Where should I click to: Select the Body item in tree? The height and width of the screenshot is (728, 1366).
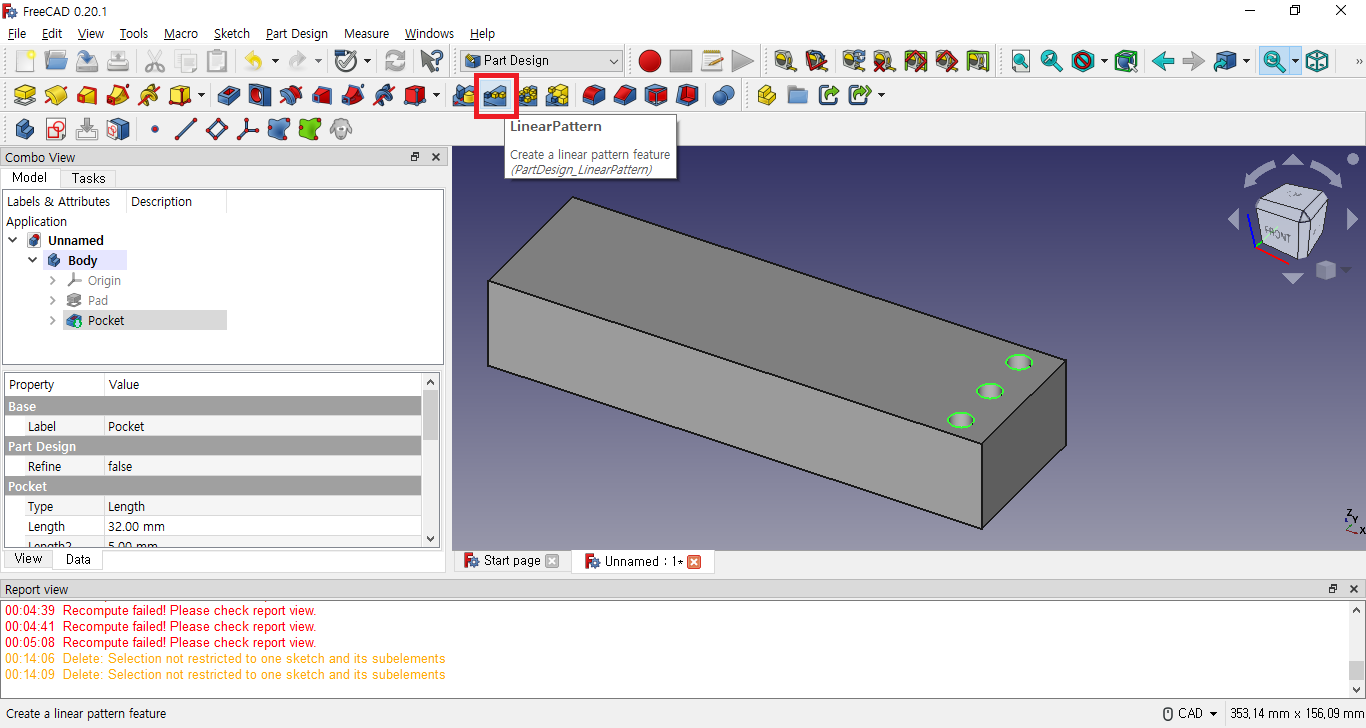coord(83,261)
